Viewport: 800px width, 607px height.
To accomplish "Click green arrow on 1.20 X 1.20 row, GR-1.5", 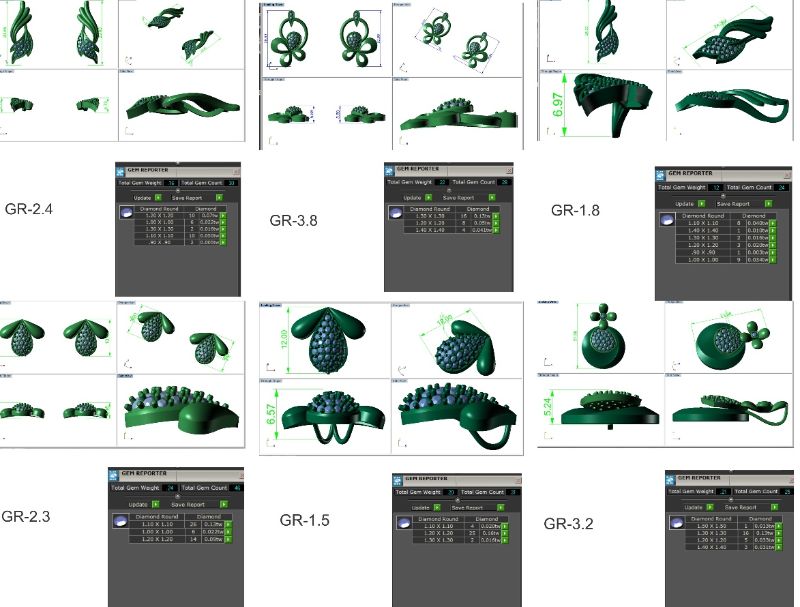I will click(505, 533).
